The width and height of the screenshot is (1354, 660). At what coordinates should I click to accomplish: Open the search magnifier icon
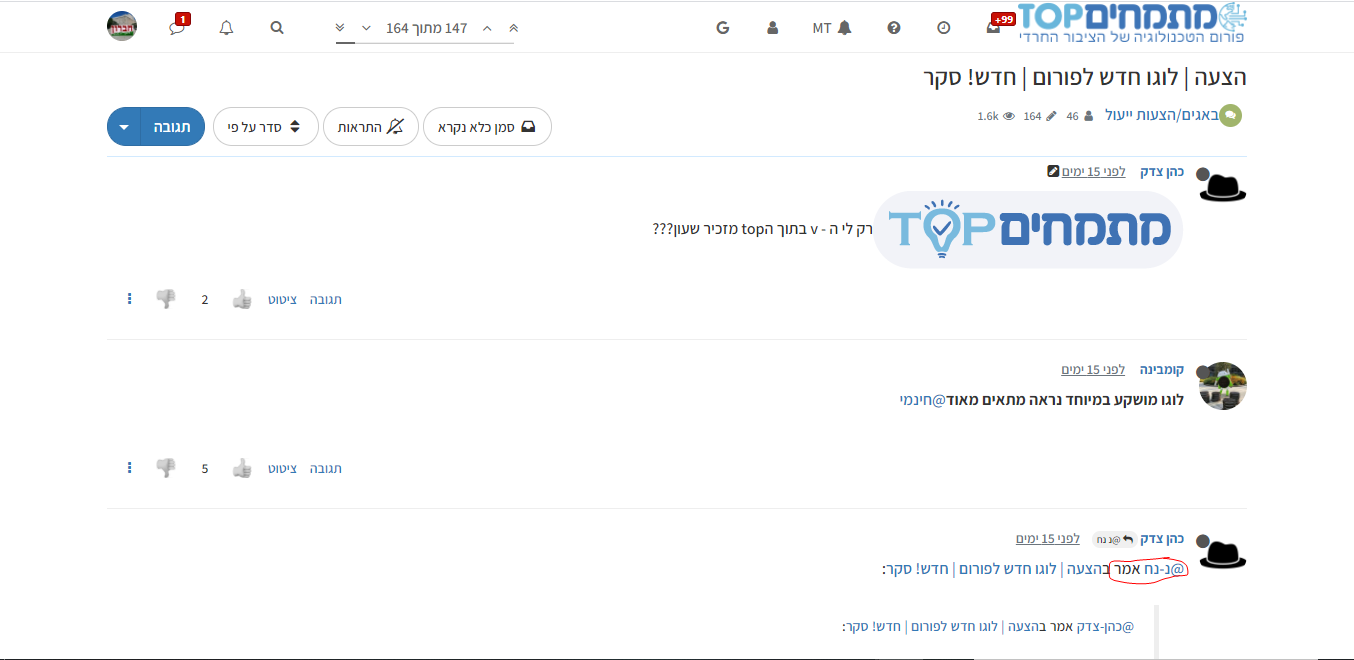pos(277,28)
